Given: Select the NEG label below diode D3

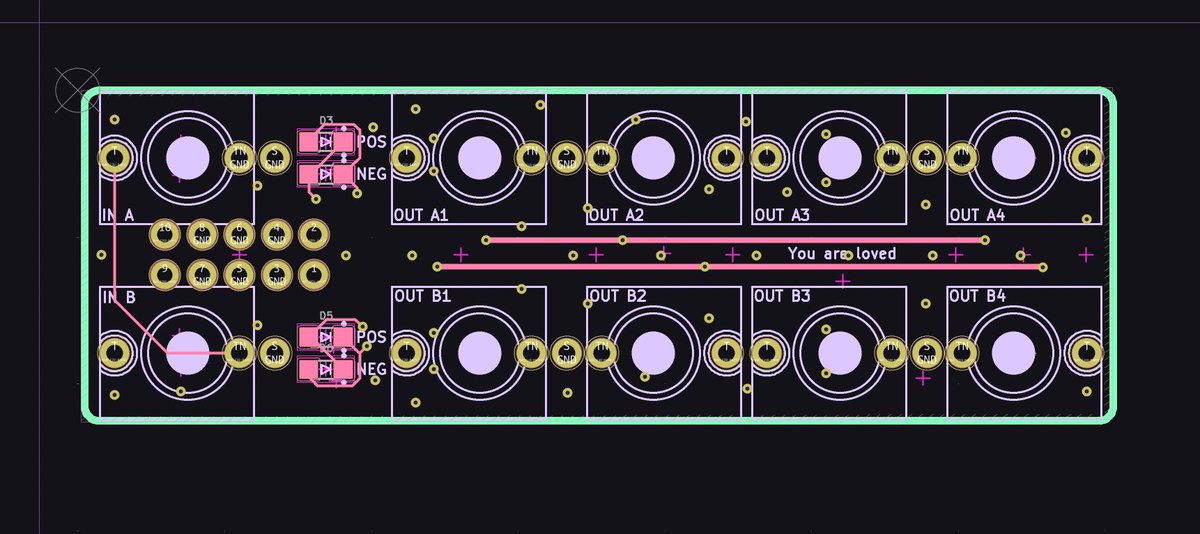Looking at the screenshot, I should (x=371, y=175).
